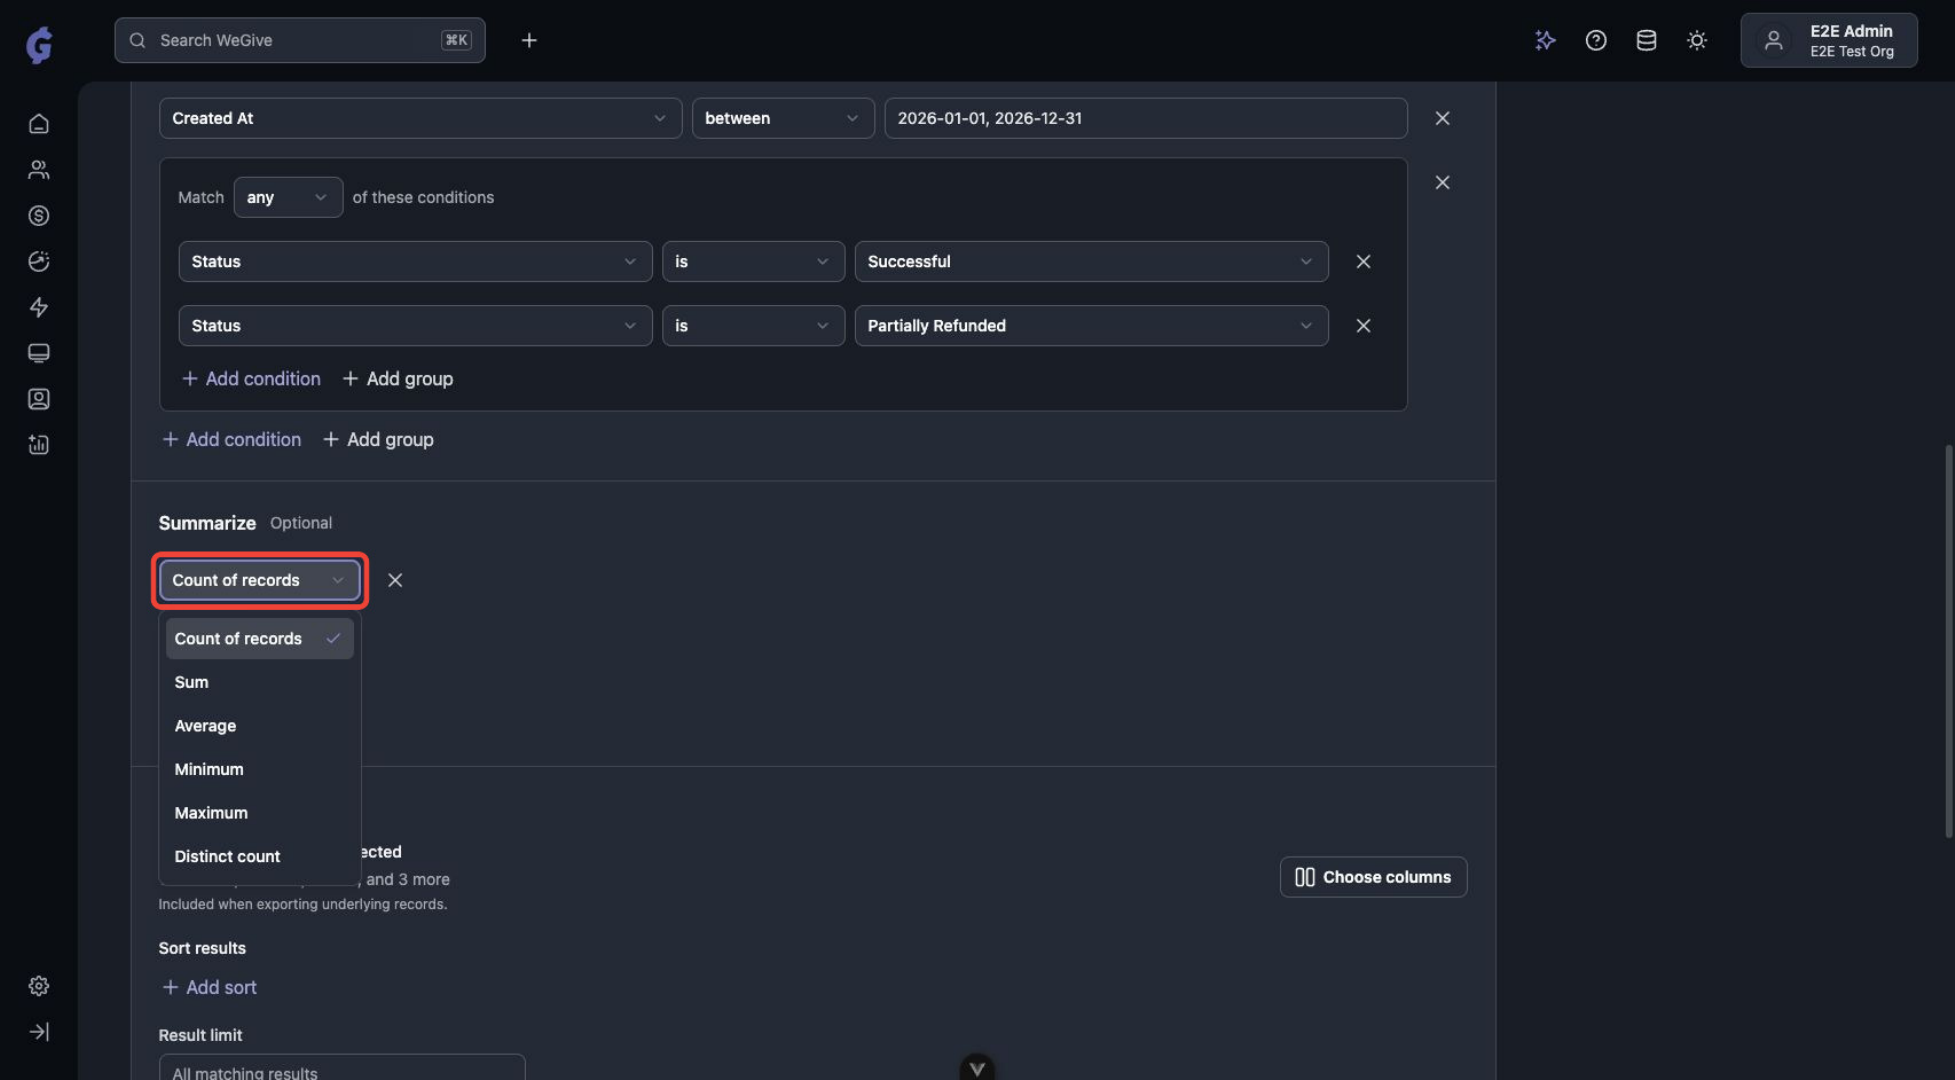
Task: Select Sum from the dropdown list
Action: [x=260, y=682]
